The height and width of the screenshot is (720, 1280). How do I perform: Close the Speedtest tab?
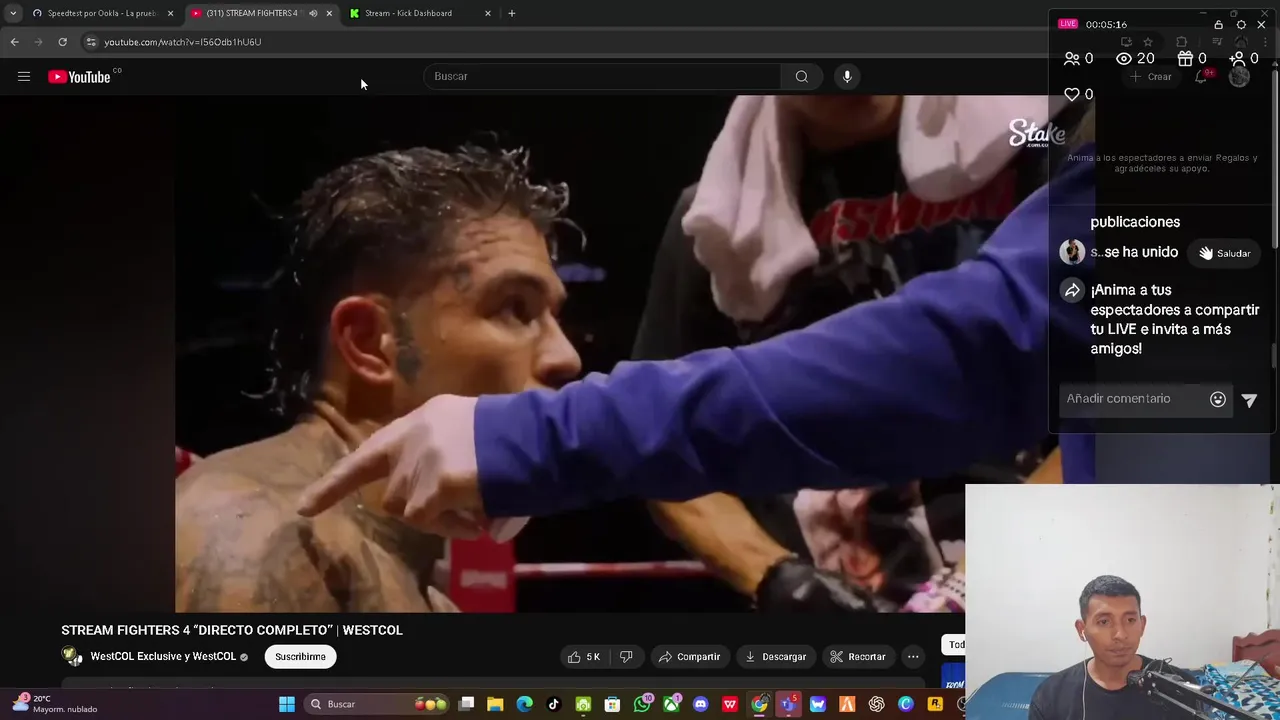click(170, 13)
